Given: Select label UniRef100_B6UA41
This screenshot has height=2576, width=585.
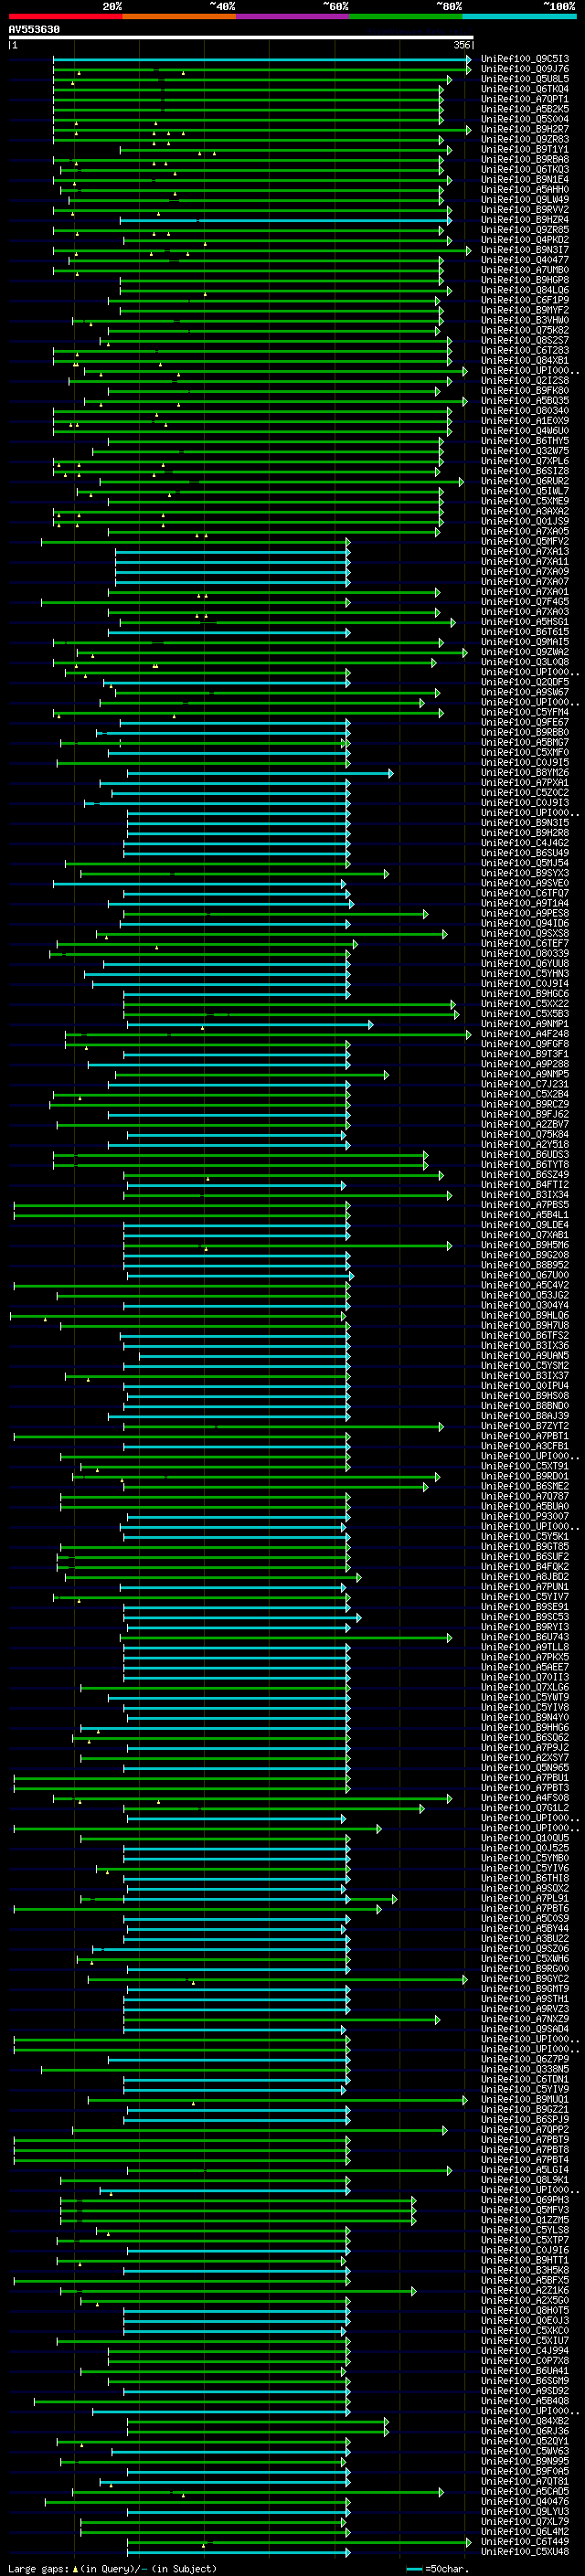Looking at the screenshot, I should [x=525, y=2370].
